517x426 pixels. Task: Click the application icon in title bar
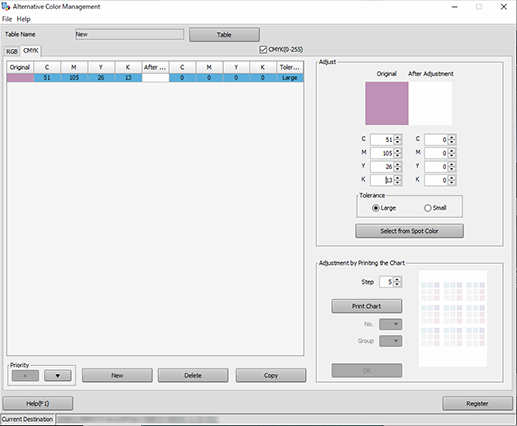coord(6,6)
